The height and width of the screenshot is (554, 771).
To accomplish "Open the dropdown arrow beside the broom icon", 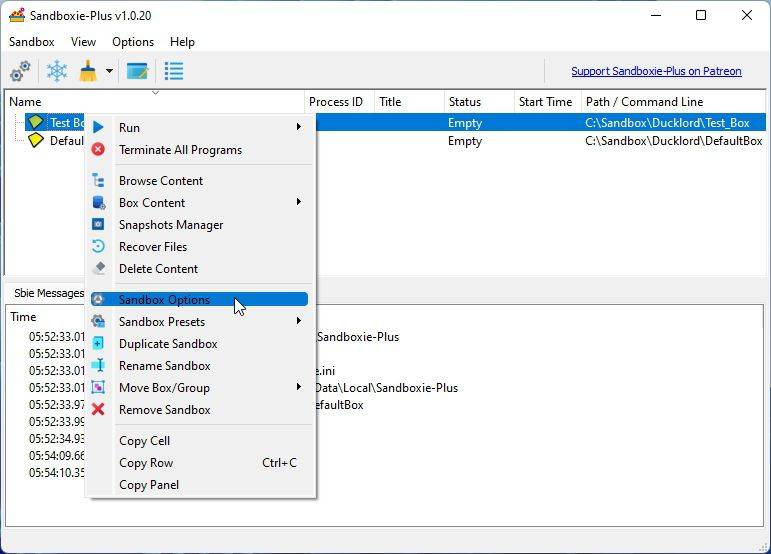I will pyautogui.click(x=109, y=71).
